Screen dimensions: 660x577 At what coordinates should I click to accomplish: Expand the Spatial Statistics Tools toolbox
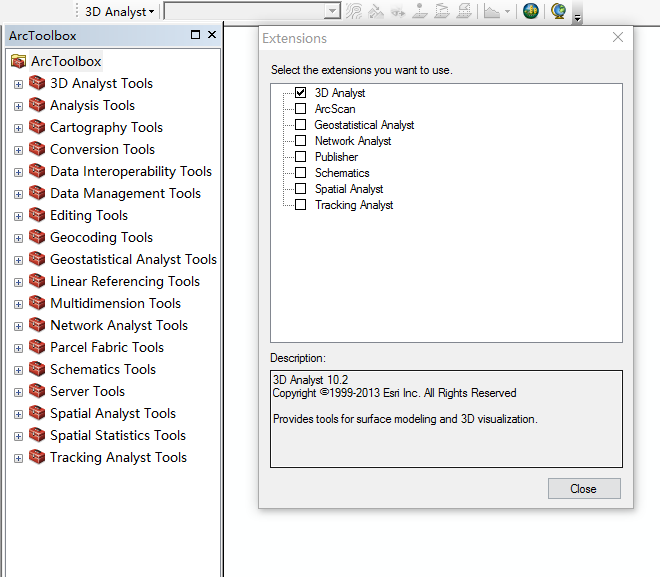[x=18, y=436]
